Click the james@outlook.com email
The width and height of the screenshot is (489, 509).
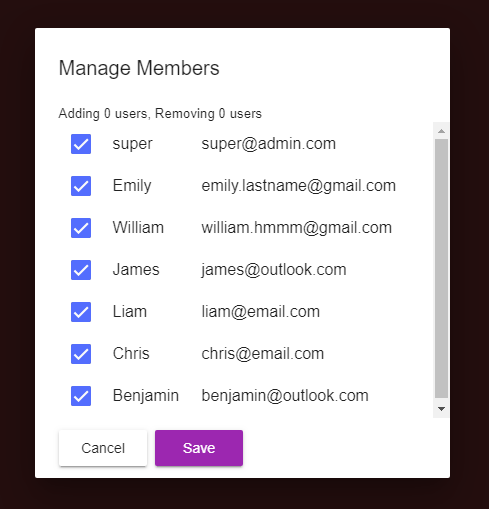[x=274, y=270]
